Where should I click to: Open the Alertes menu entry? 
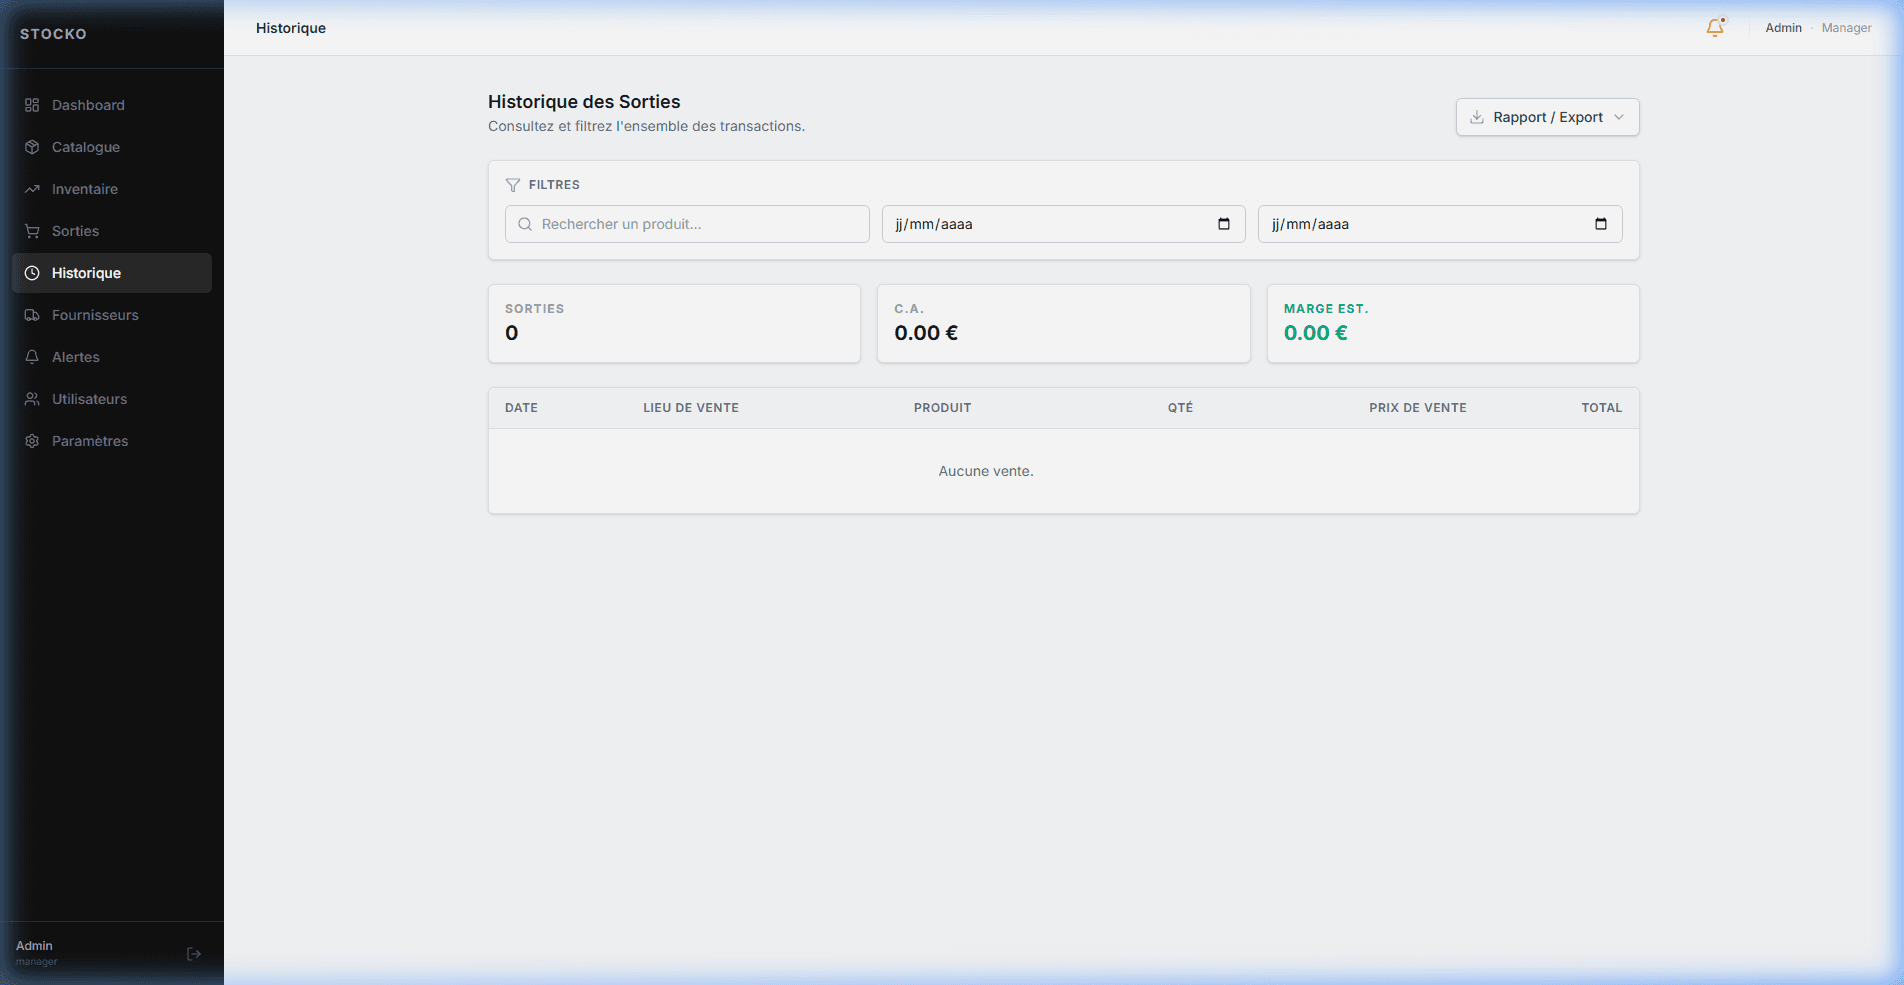(112, 357)
